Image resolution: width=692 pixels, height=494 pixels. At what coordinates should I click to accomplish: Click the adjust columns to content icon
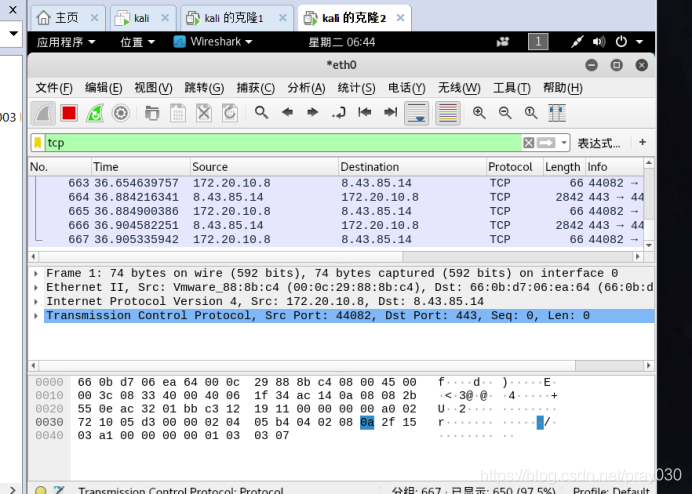point(557,113)
